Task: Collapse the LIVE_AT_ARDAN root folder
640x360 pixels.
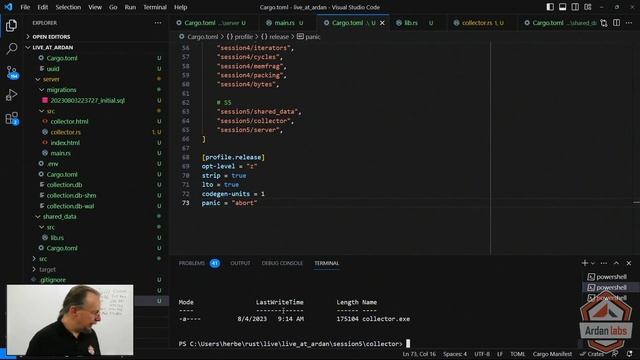Action: (53, 47)
